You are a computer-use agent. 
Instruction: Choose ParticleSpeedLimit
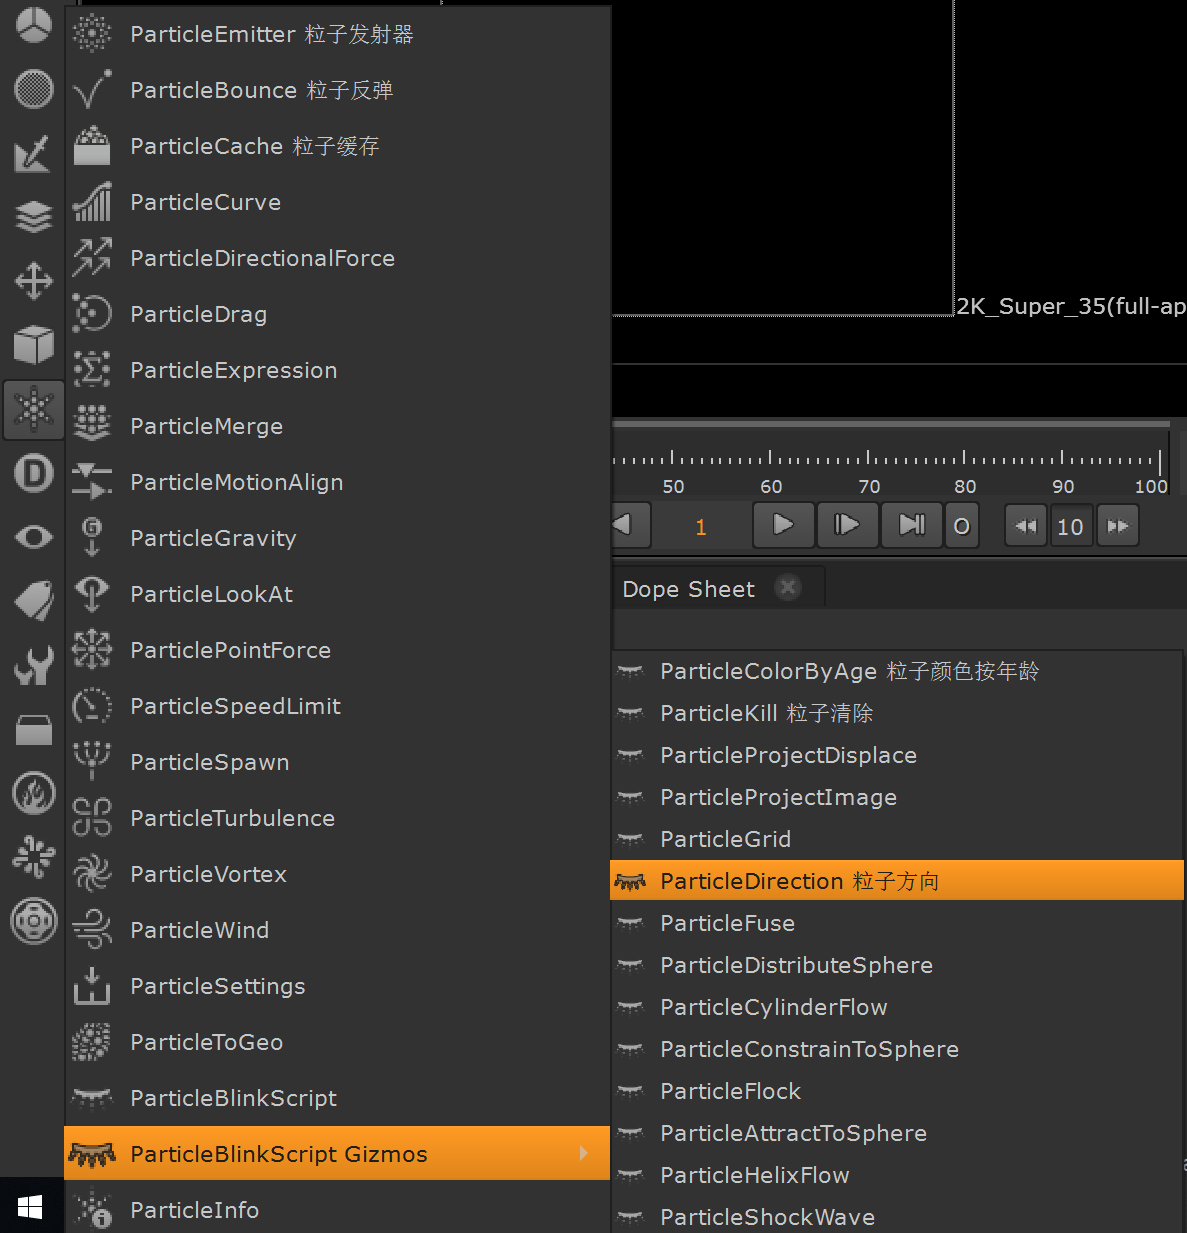[337, 706]
